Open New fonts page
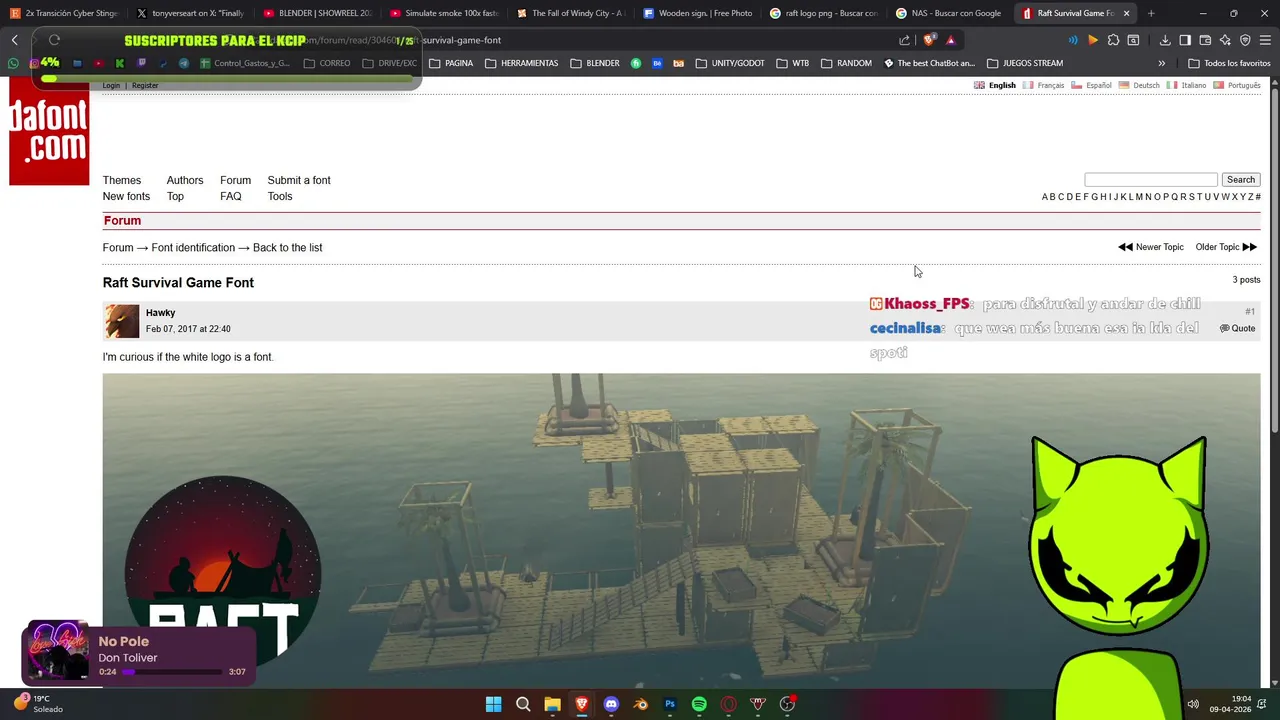Viewport: 1280px width, 720px height. point(126,196)
